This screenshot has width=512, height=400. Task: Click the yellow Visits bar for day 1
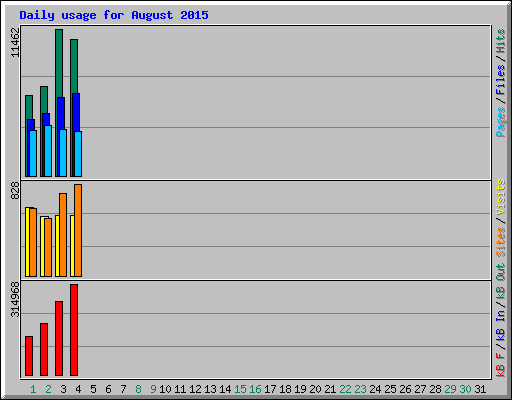pos(27,242)
